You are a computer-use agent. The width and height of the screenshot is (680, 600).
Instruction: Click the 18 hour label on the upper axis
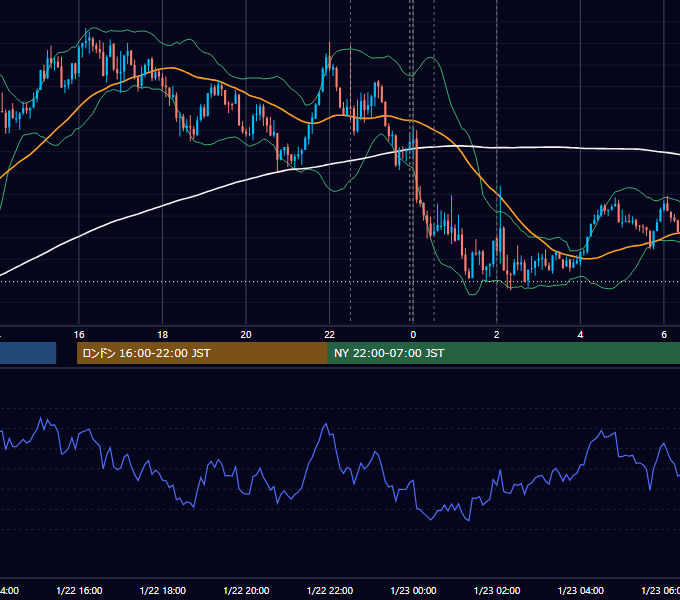[163, 335]
